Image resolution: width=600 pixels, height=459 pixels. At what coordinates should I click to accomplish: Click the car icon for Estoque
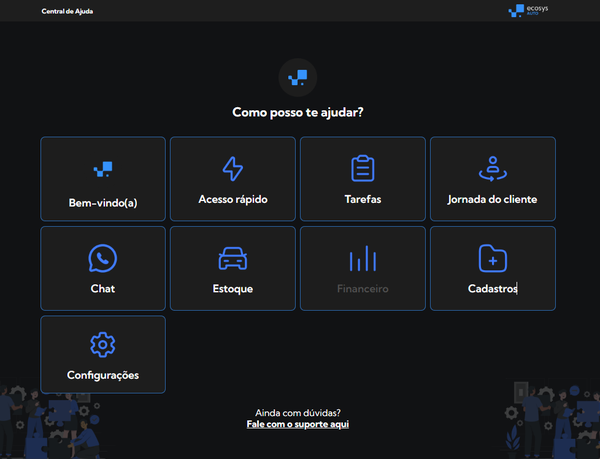coord(232,258)
